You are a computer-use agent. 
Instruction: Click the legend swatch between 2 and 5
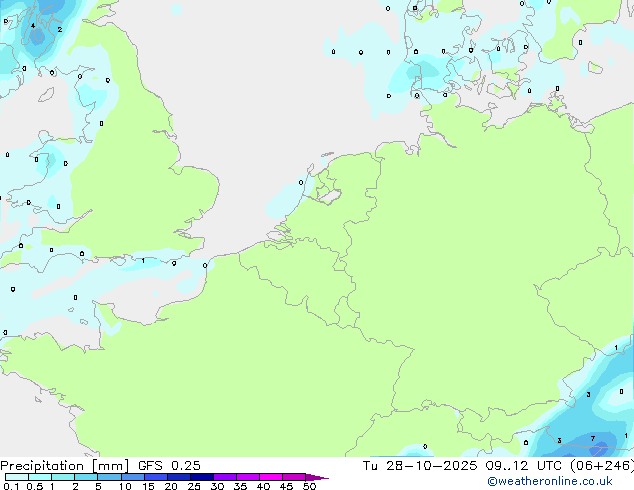pos(86,477)
